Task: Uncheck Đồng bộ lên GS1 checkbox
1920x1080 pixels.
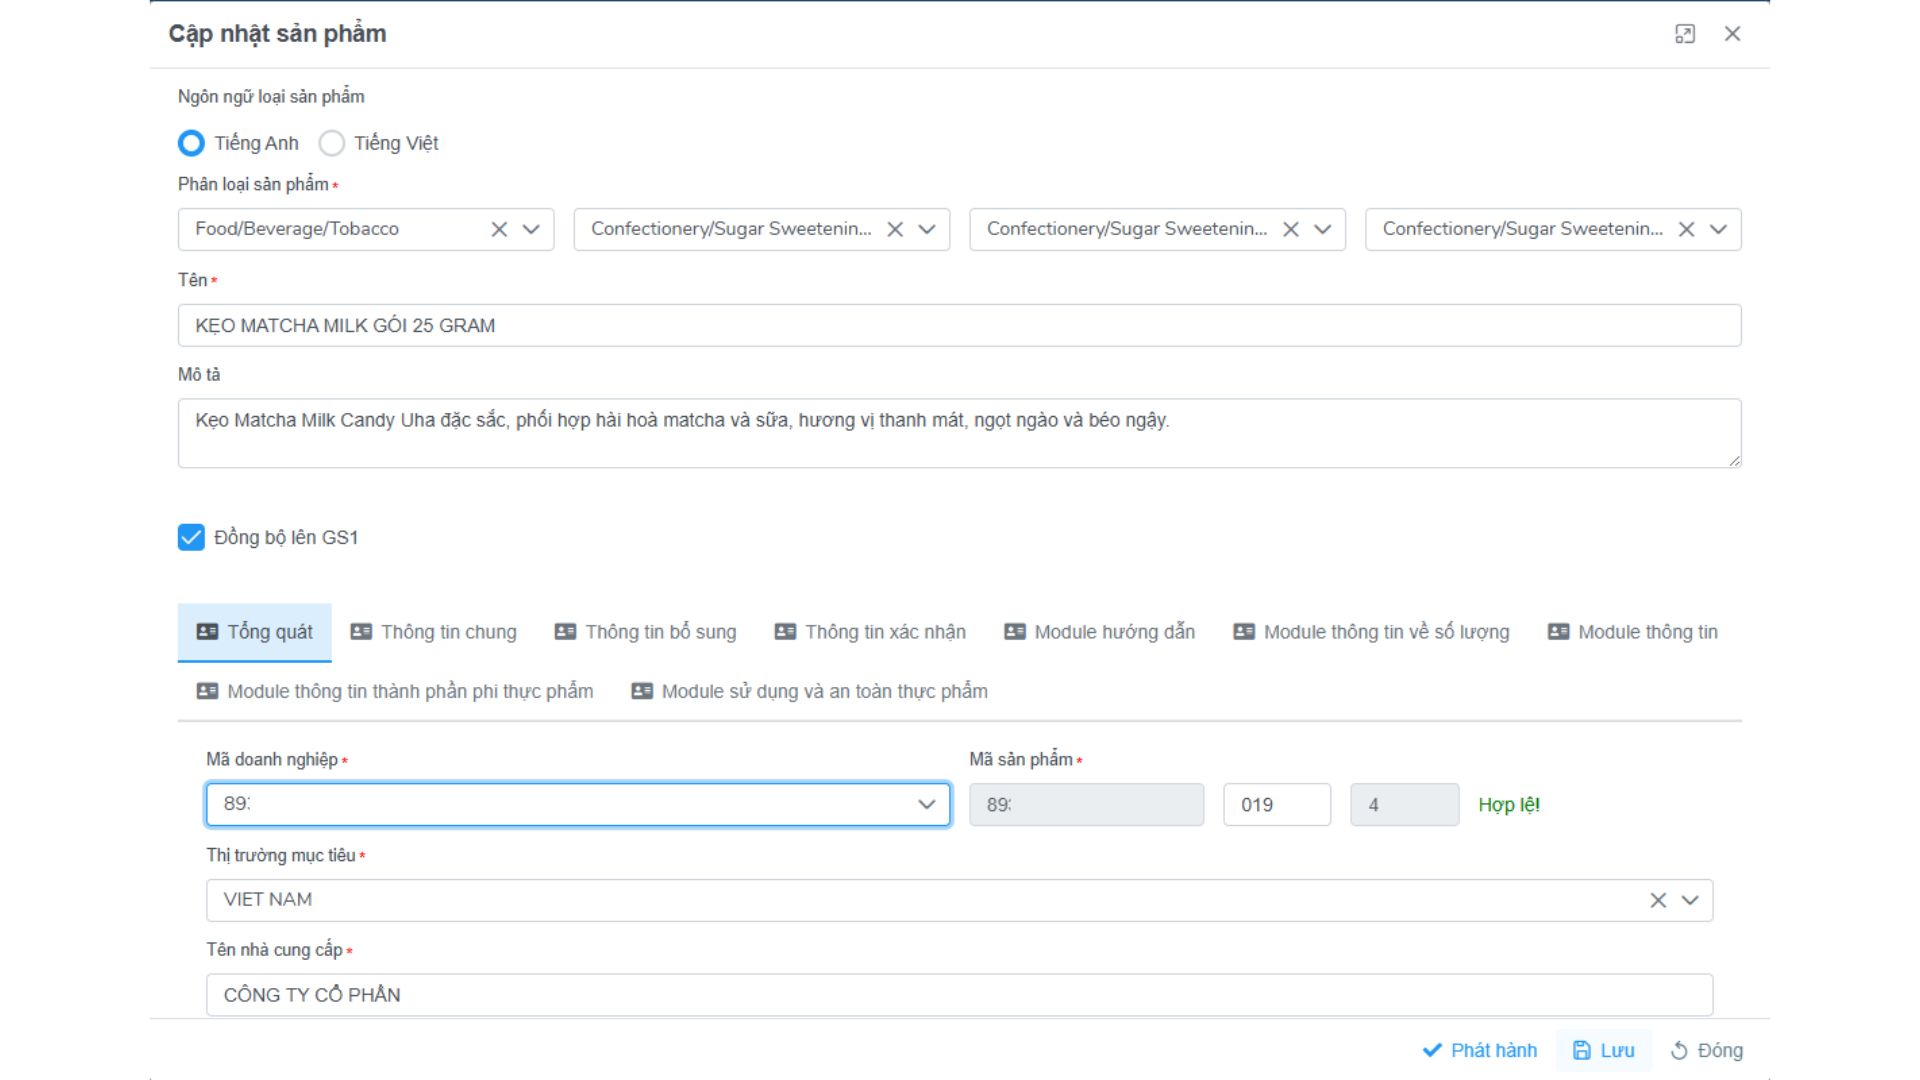Action: click(x=191, y=537)
